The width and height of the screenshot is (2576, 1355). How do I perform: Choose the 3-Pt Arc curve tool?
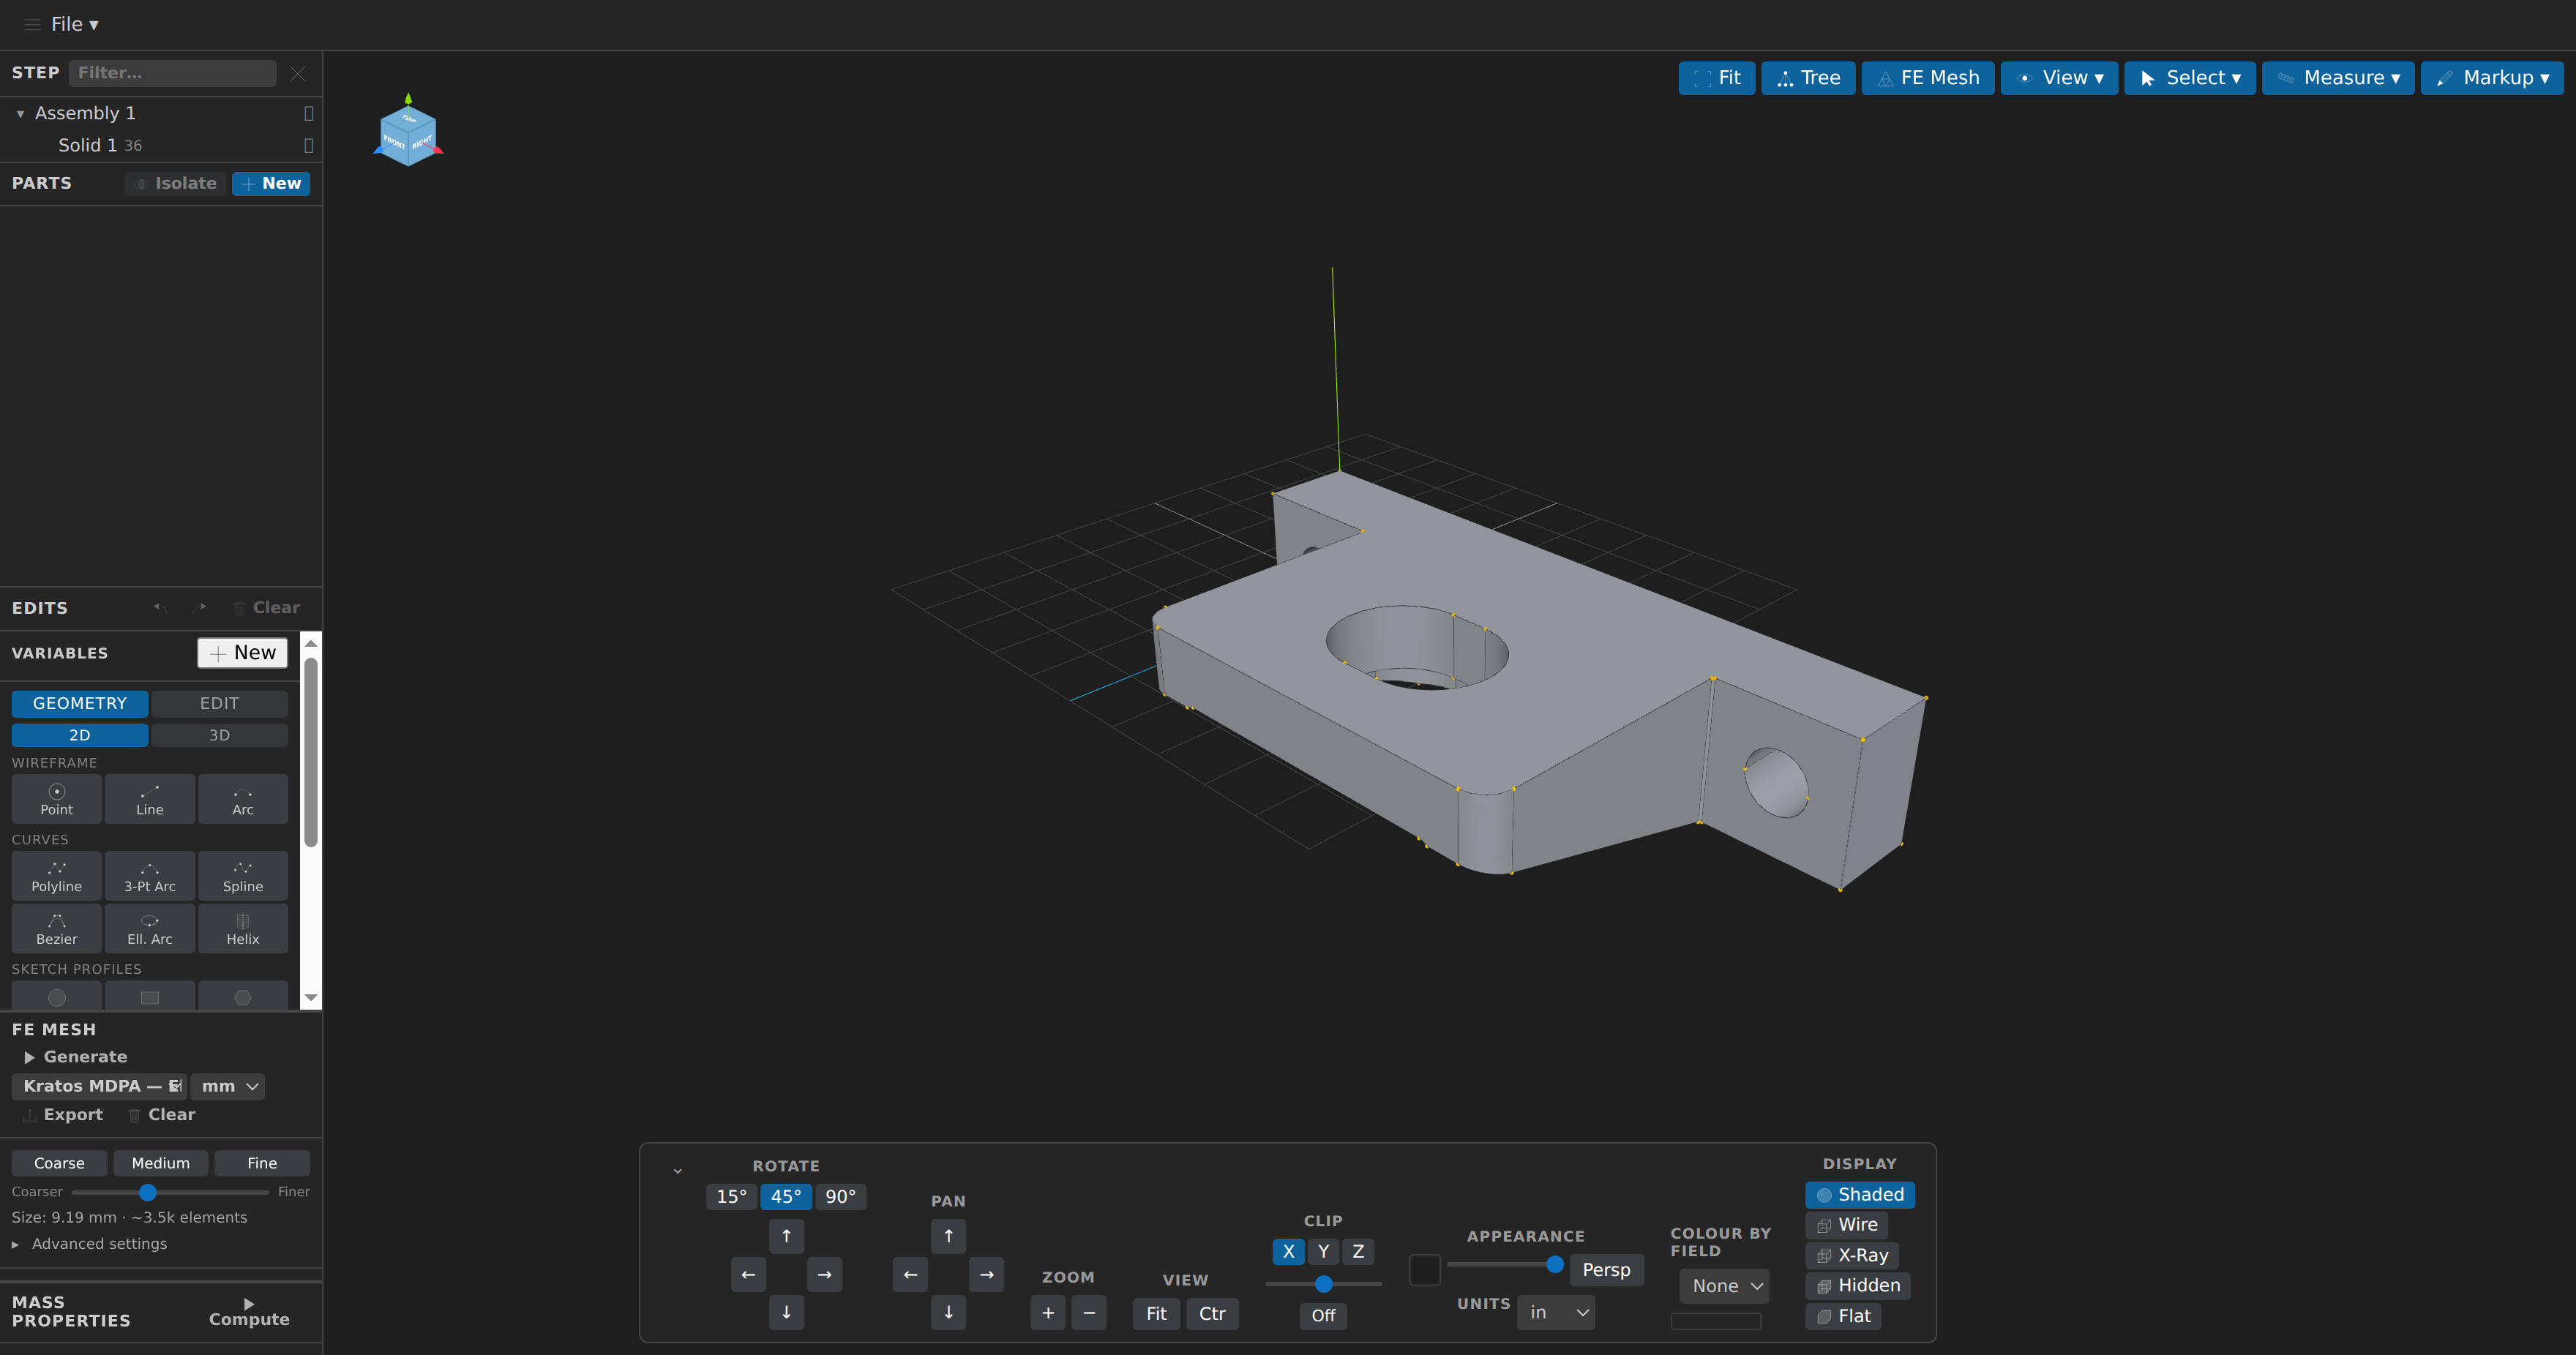click(150, 876)
